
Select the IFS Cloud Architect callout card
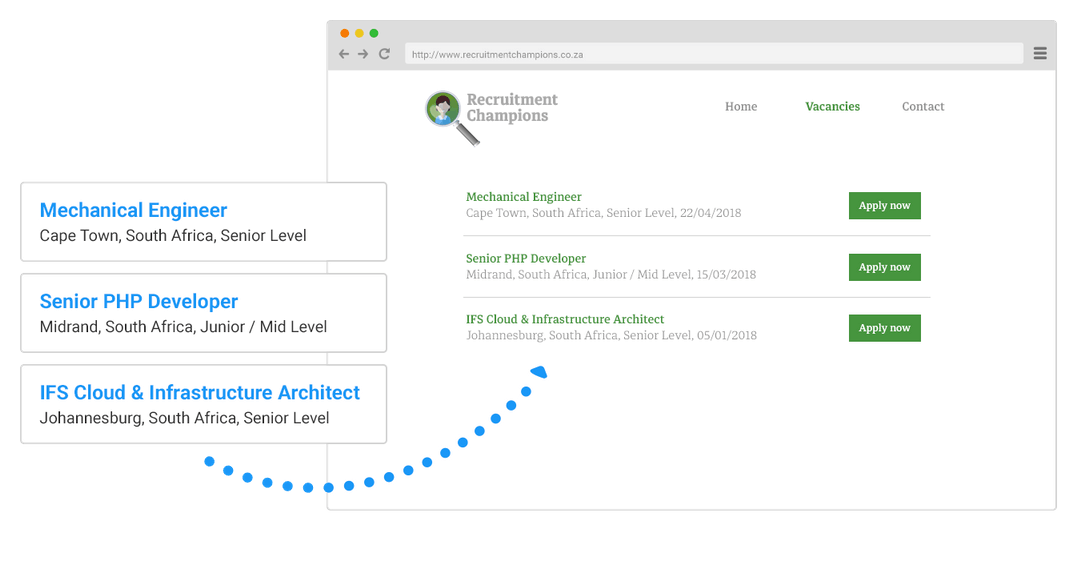pyautogui.click(x=203, y=404)
